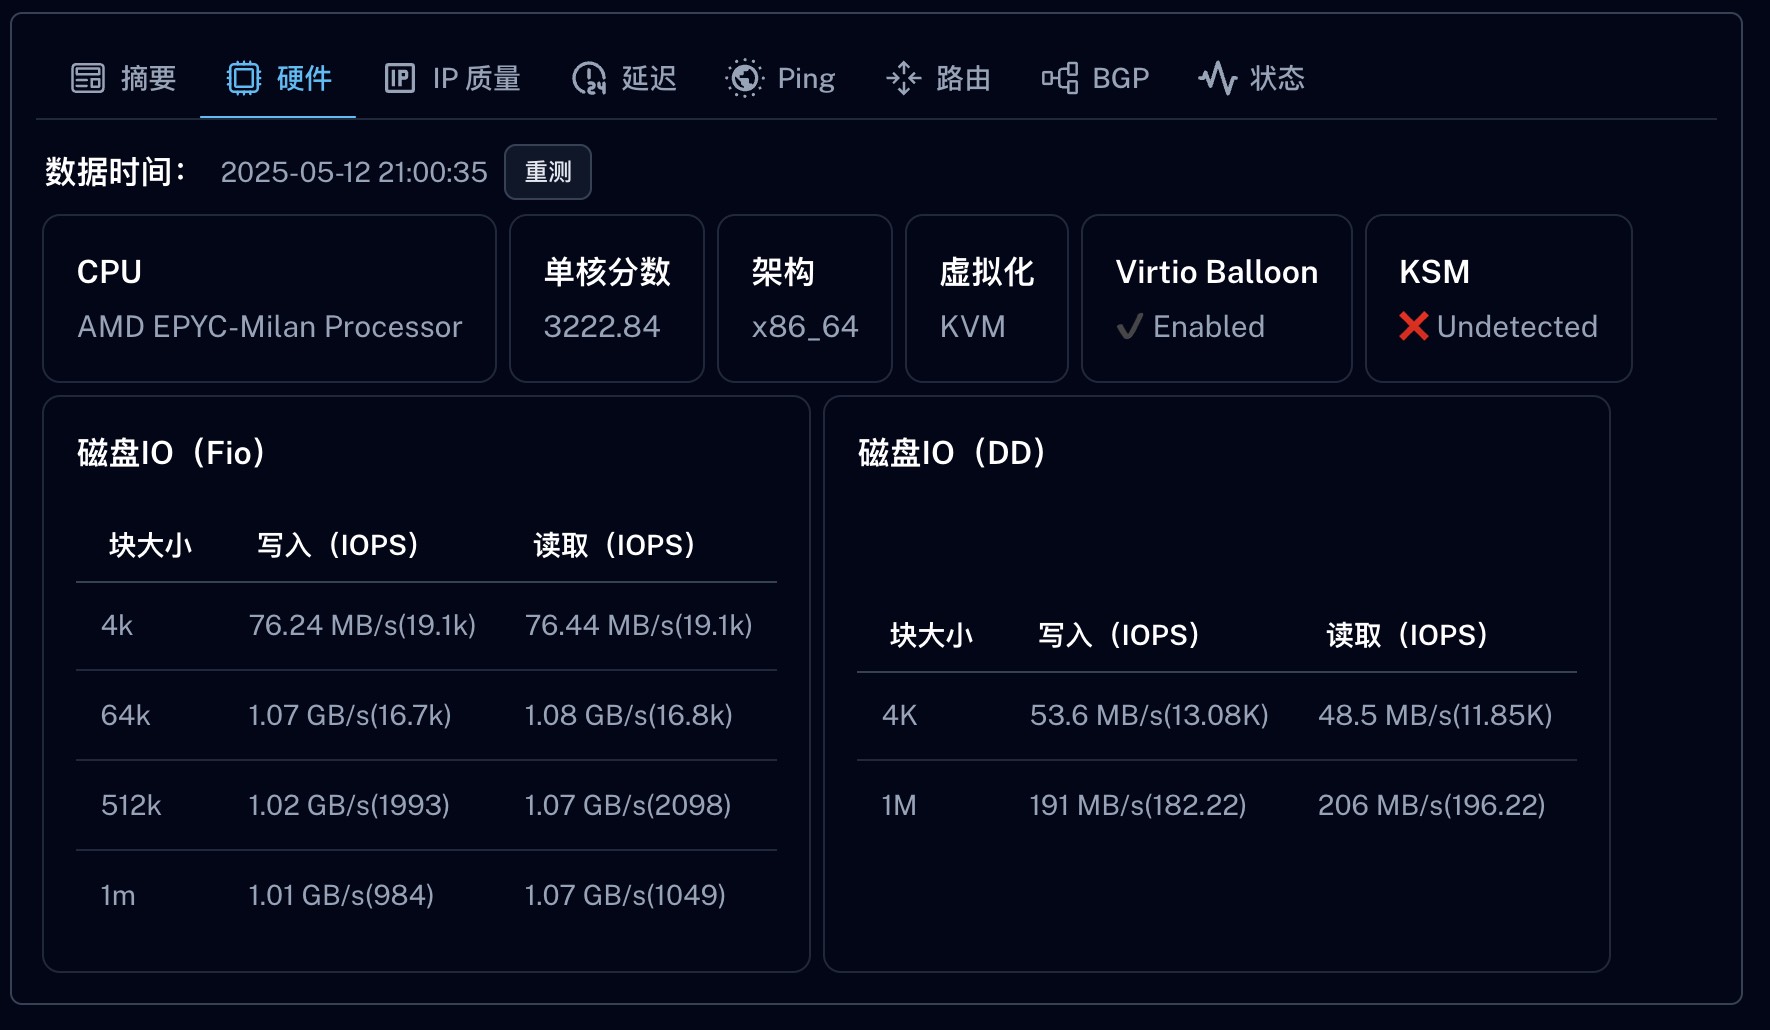Click the 磁盘IO（DD）panel header
This screenshot has width=1770, height=1030.
950,453
